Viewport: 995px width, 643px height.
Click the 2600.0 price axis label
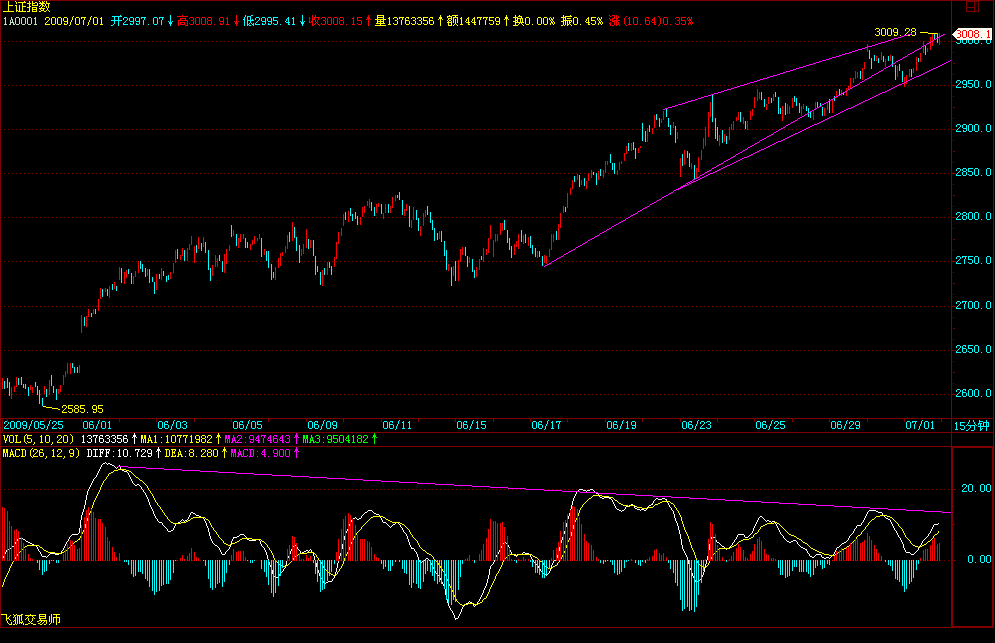(x=973, y=394)
